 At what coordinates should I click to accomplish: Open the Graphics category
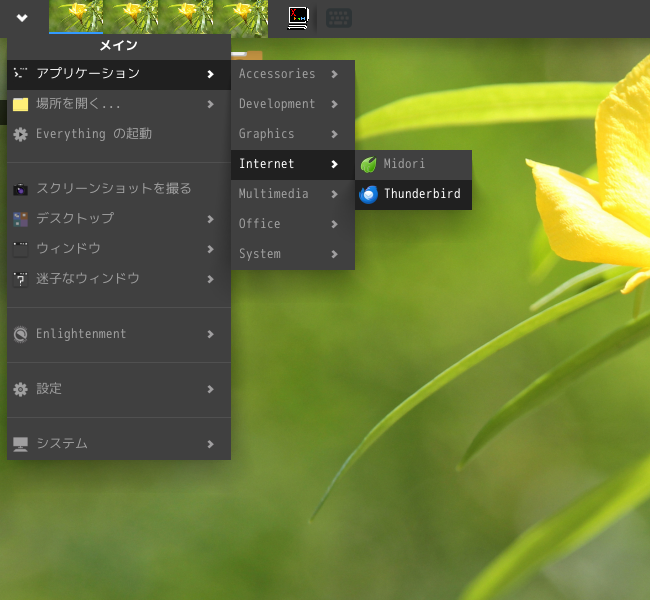293,134
